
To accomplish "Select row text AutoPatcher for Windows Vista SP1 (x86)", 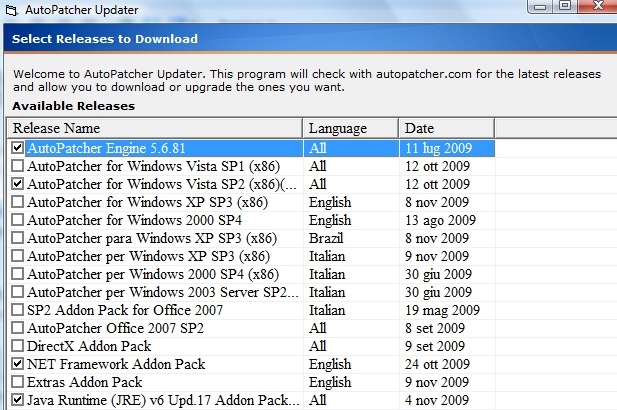I will pyautogui.click(x=153, y=166).
